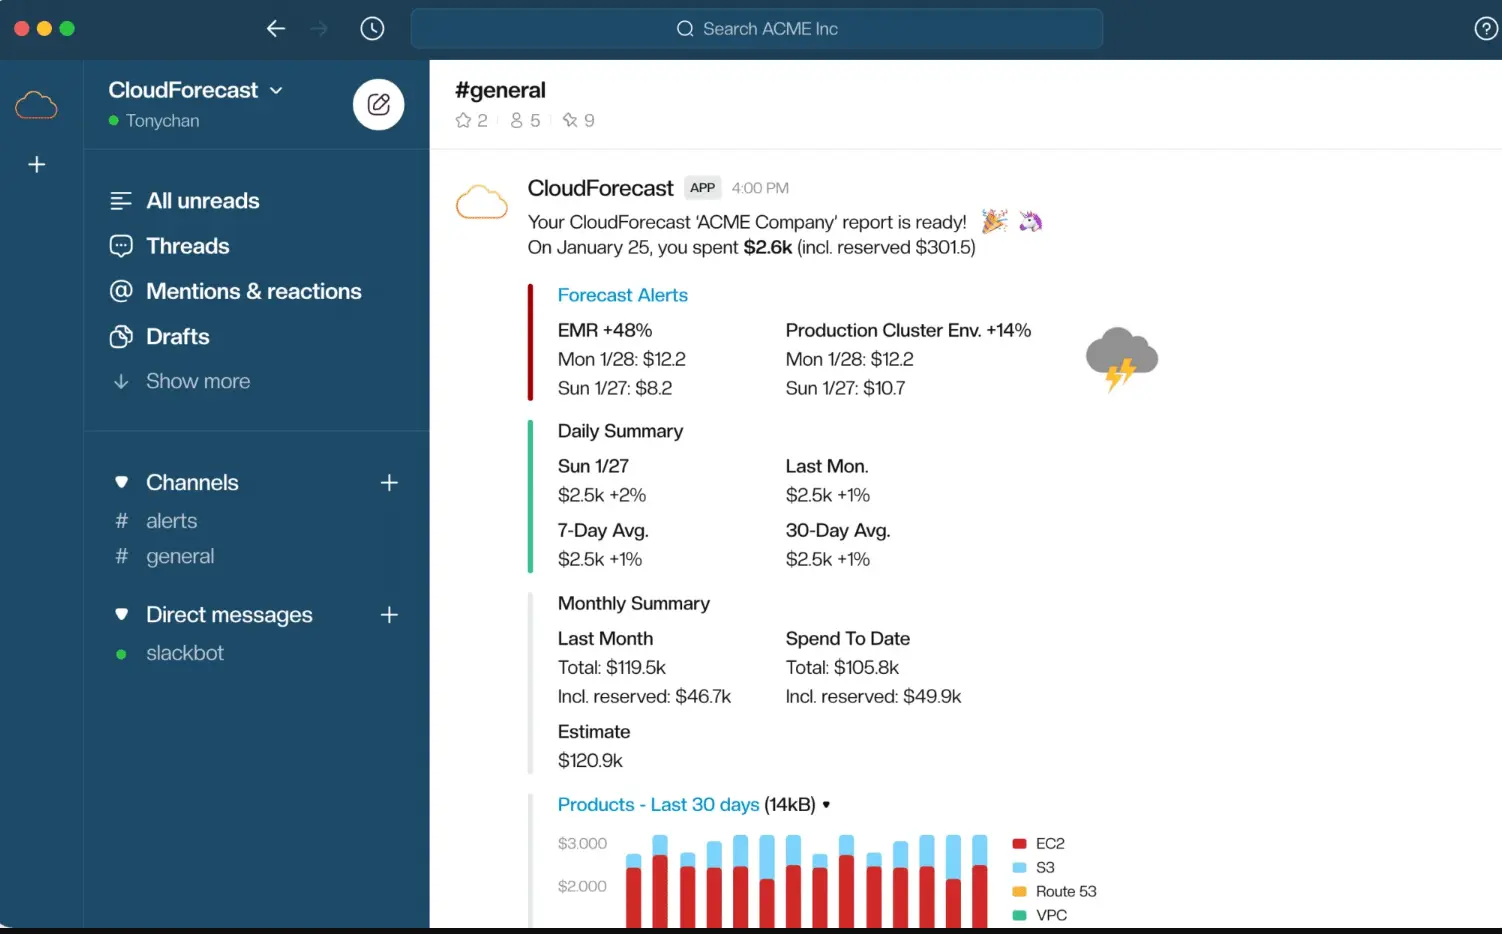Compose a new message
1502x934 pixels.
pos(379,104)
